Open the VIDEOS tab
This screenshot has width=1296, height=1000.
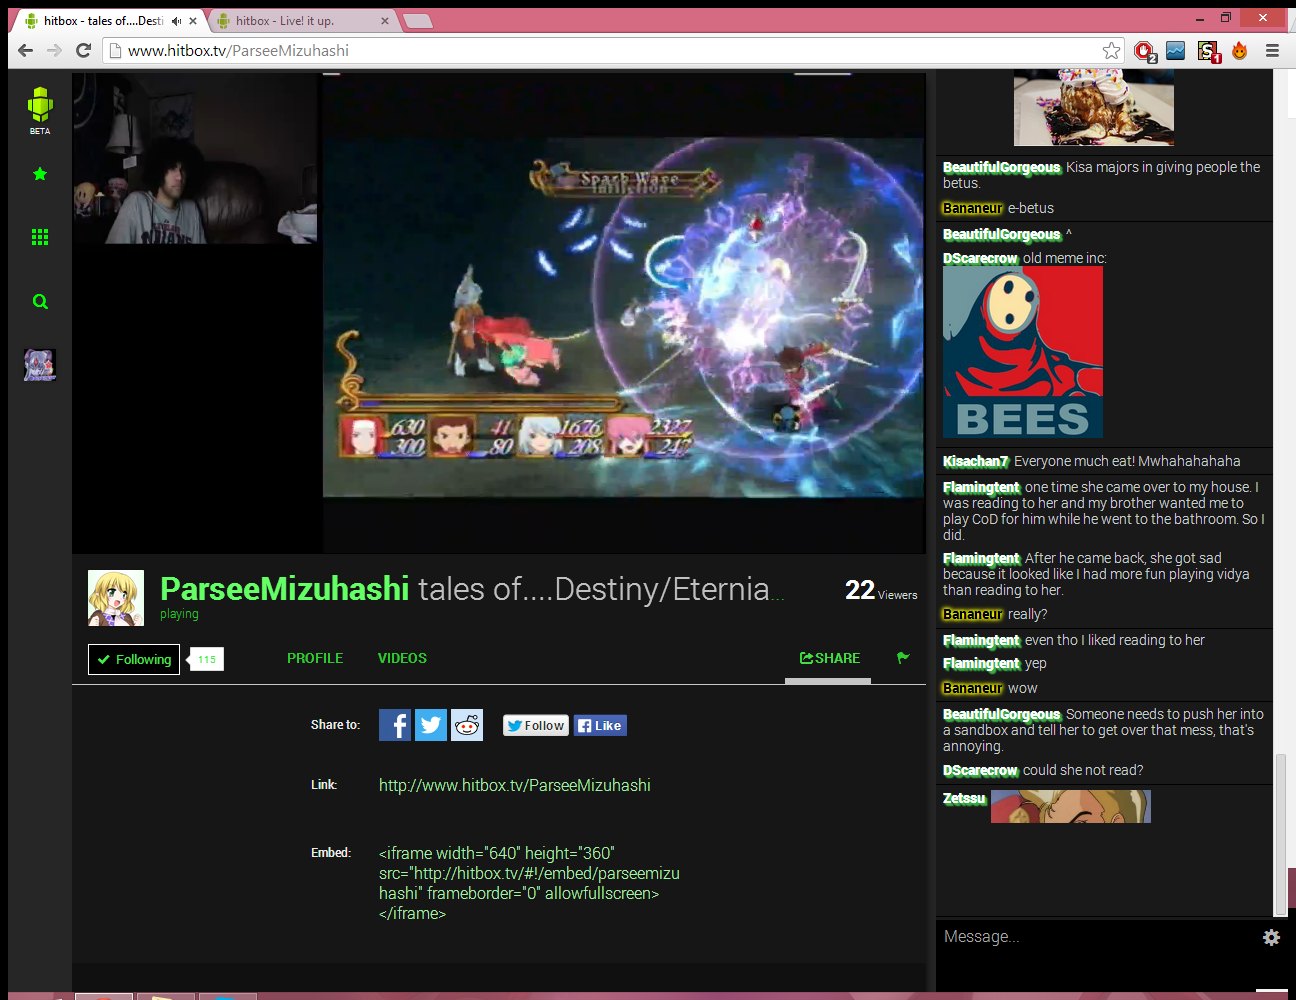click(402, 658)
